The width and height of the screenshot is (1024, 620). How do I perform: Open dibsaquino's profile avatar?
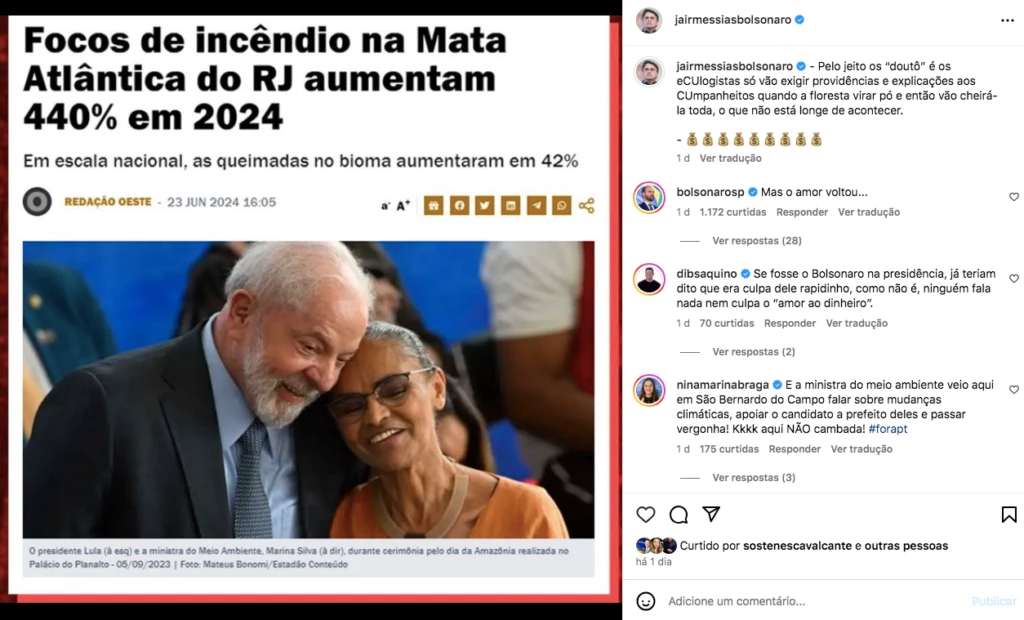point(649,280)
